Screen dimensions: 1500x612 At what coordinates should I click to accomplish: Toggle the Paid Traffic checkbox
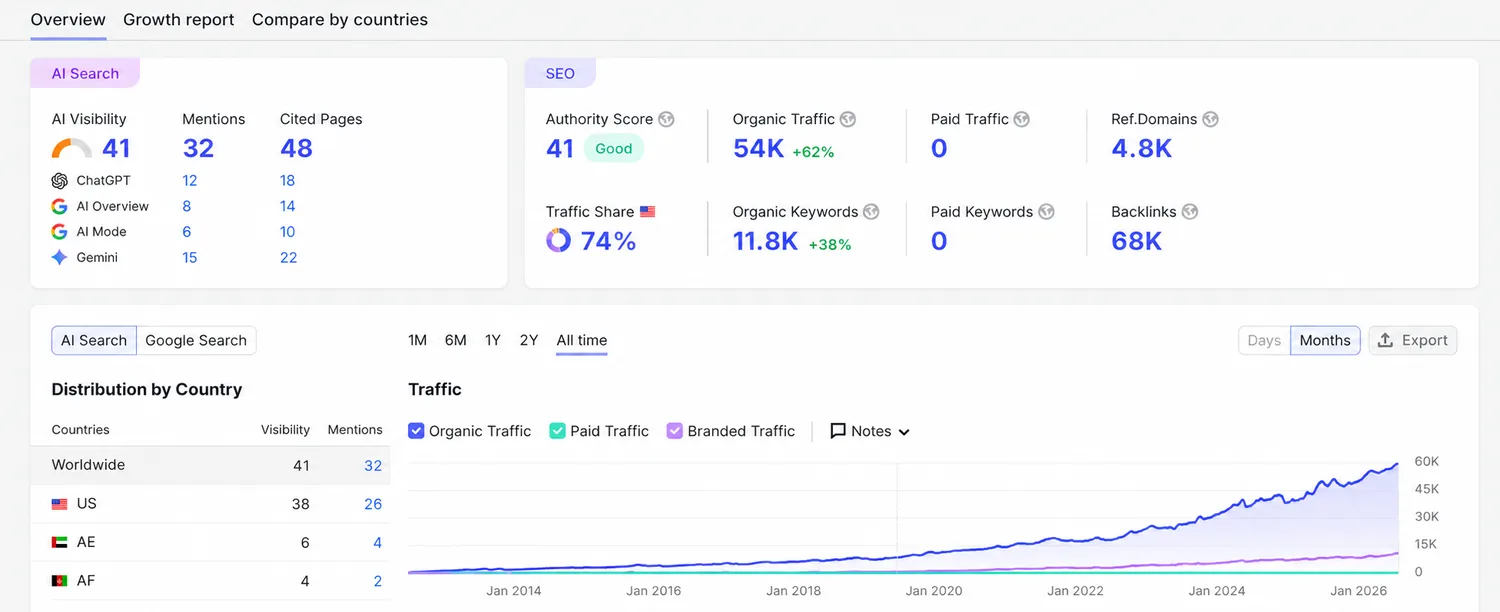558,431
